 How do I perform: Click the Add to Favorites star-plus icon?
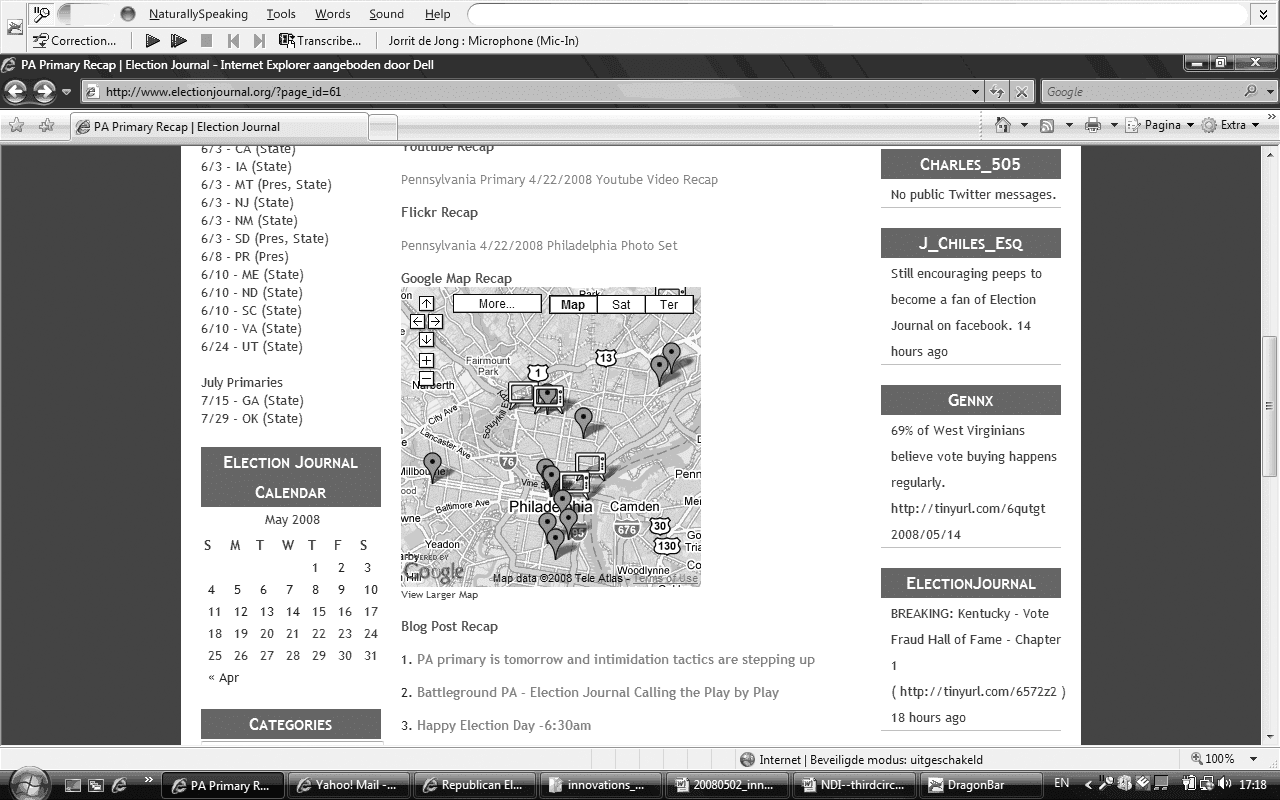[x=46, y=125]
